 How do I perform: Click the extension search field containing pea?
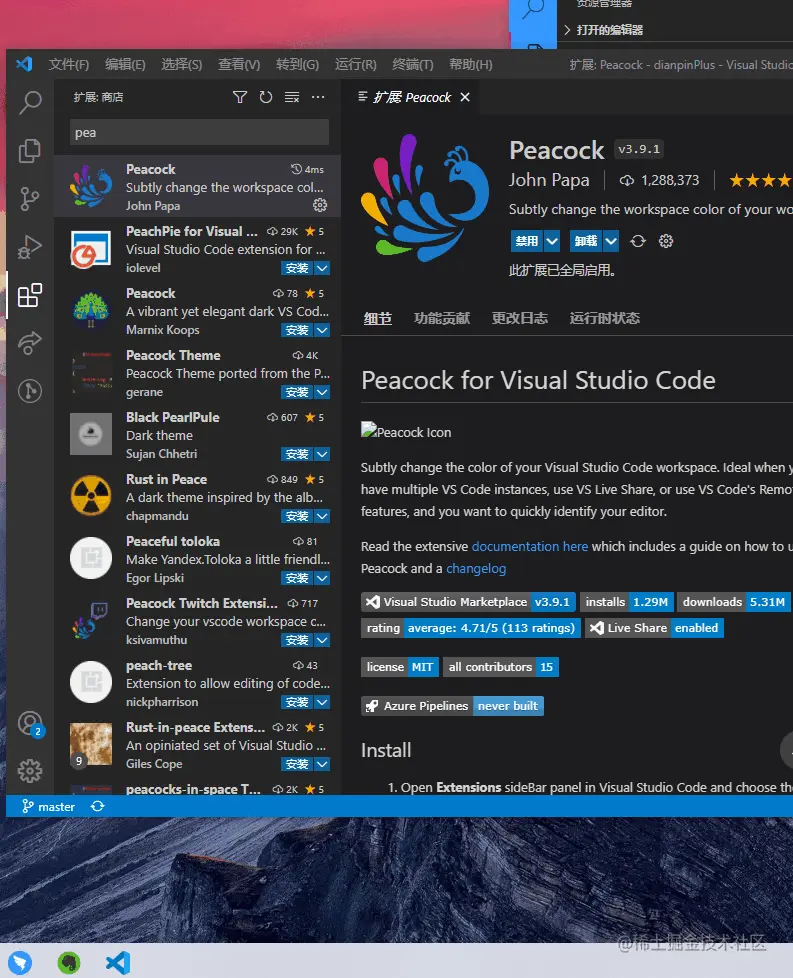(199, 133)
